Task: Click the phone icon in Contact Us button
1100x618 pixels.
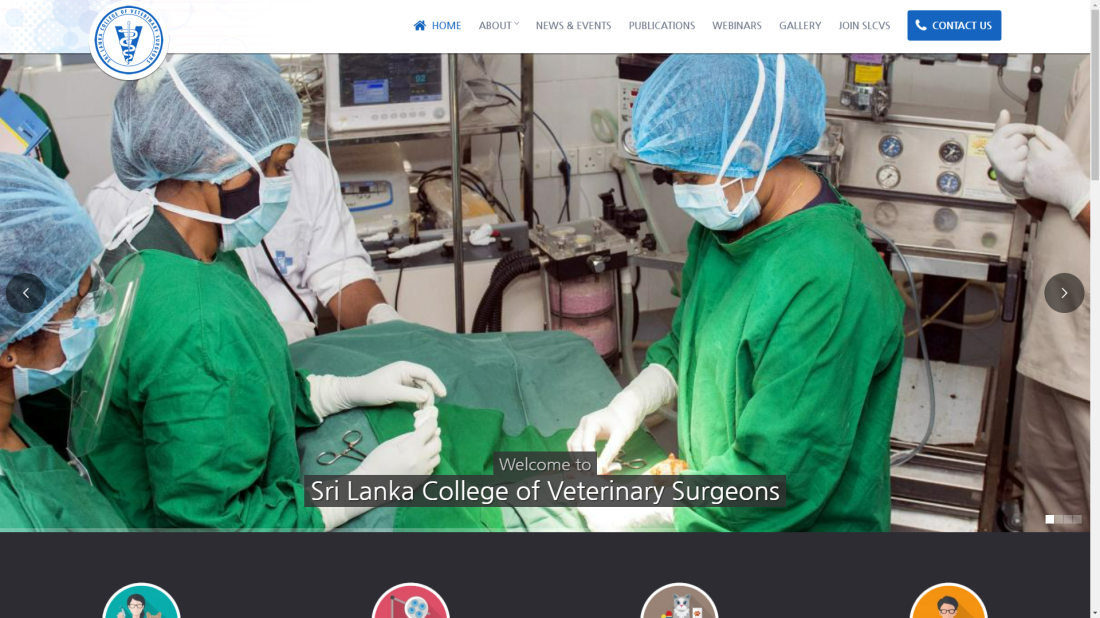Action: pyautogui.click(x=921, y=25)
